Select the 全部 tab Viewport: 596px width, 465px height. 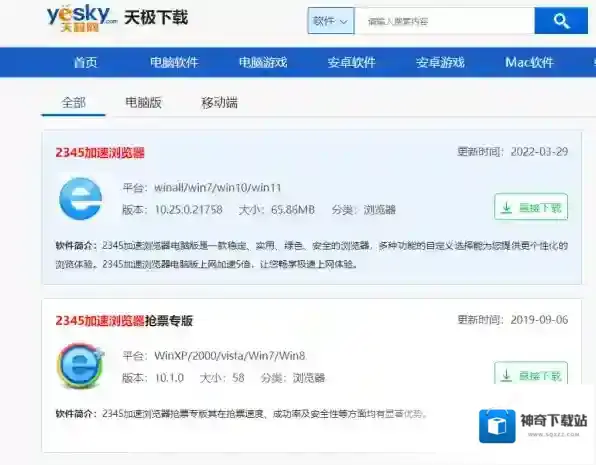click(x=73, y=103)
